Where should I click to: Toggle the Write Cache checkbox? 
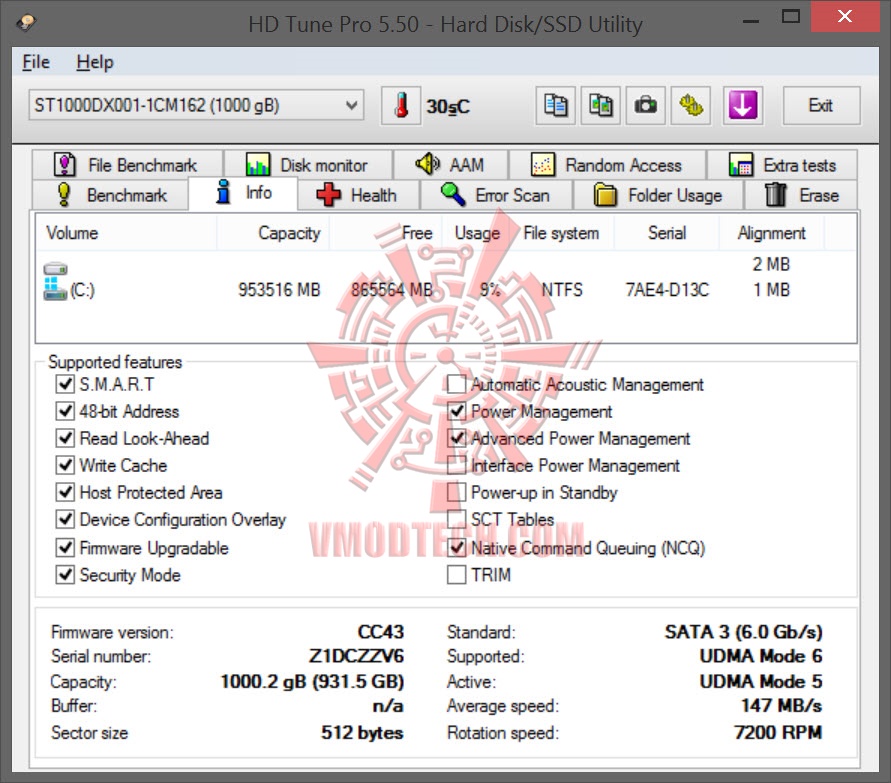click(x=65, y=465)
